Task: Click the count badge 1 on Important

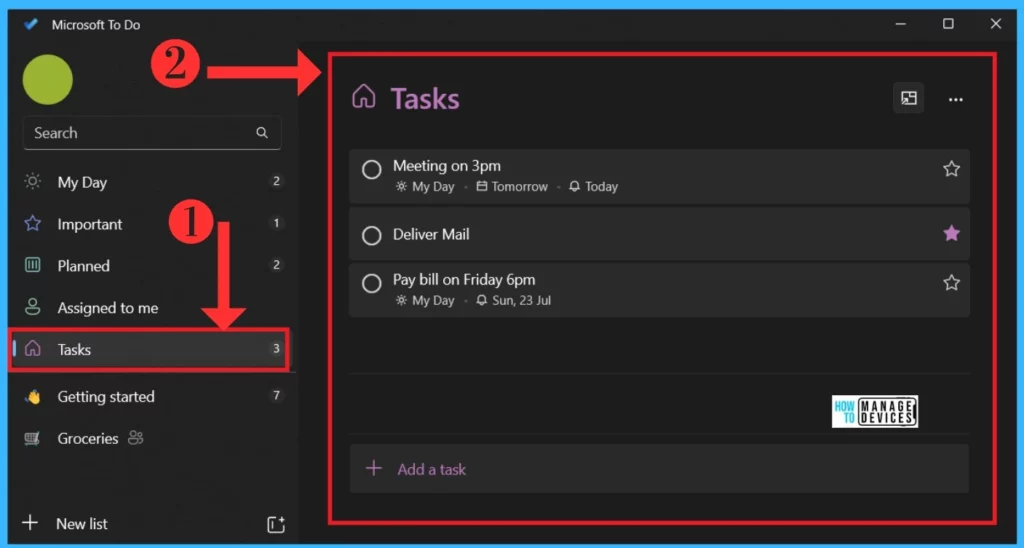Action: point(276,223)
